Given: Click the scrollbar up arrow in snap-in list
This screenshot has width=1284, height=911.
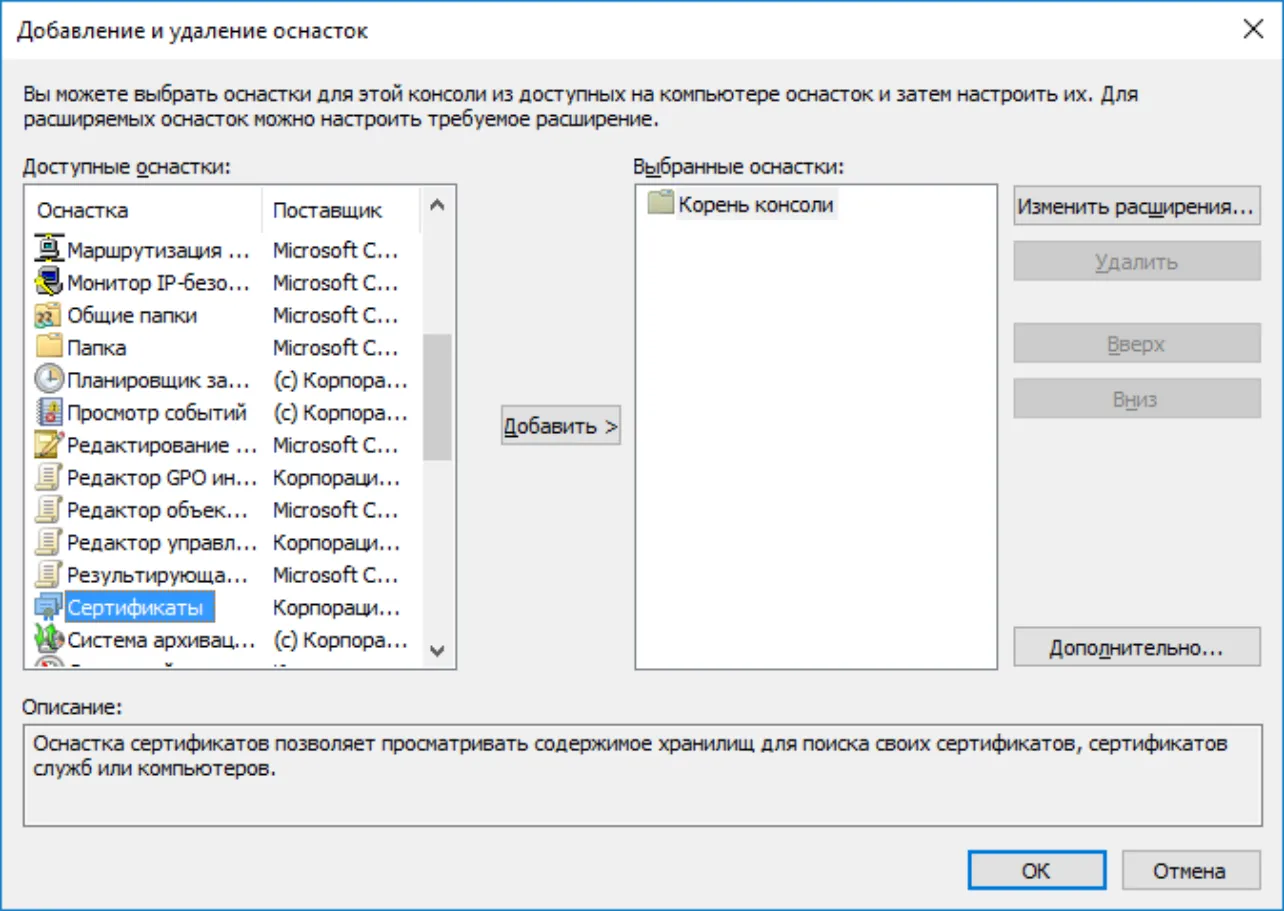Looking at the screenshot, I should (x=437, y=205).
